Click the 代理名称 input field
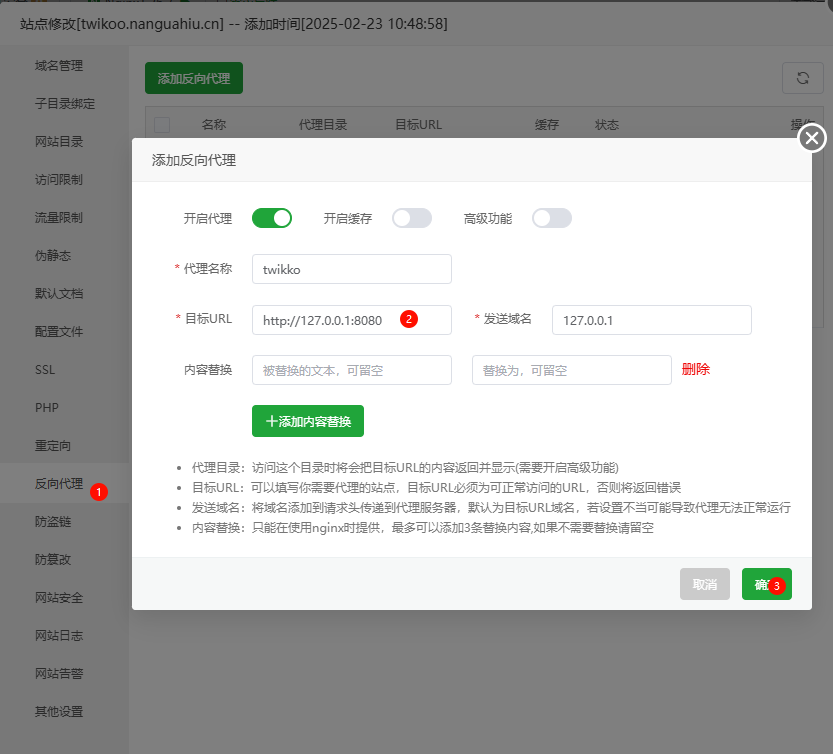833x754 pixels. [x=351, y=269]
